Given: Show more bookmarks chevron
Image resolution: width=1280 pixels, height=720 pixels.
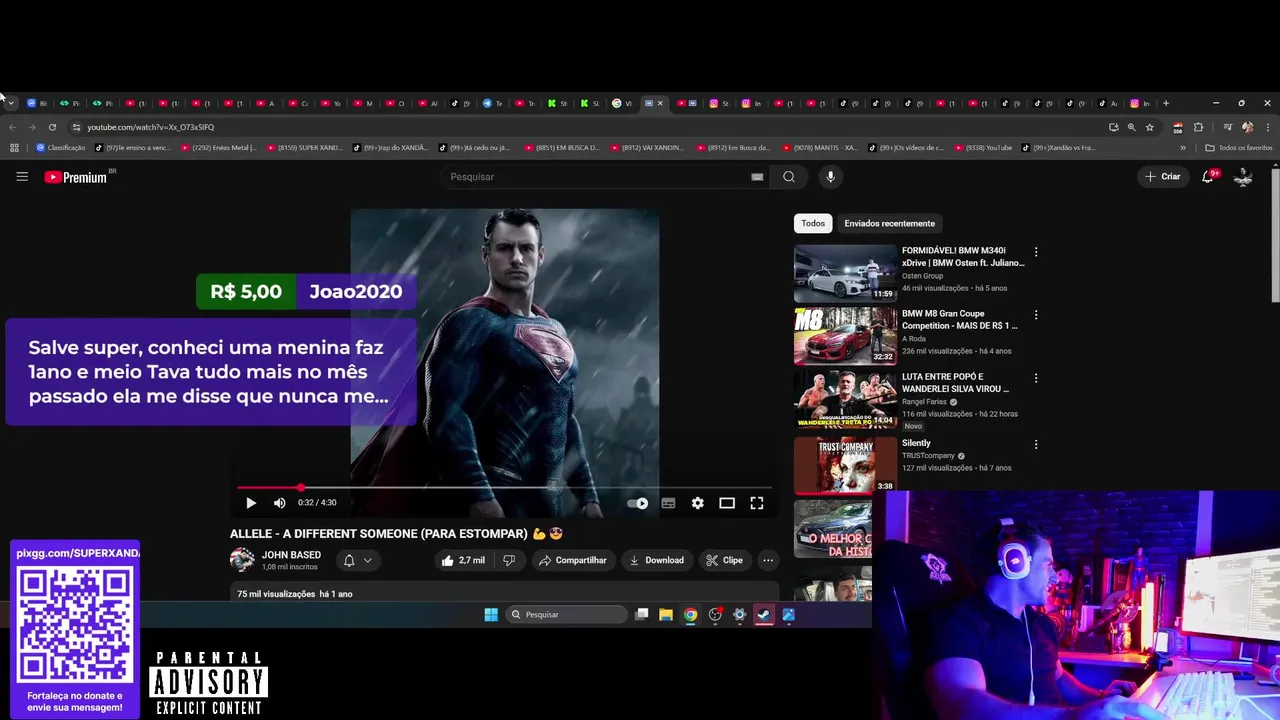Looking at the screenshot, I should 1183,148.
